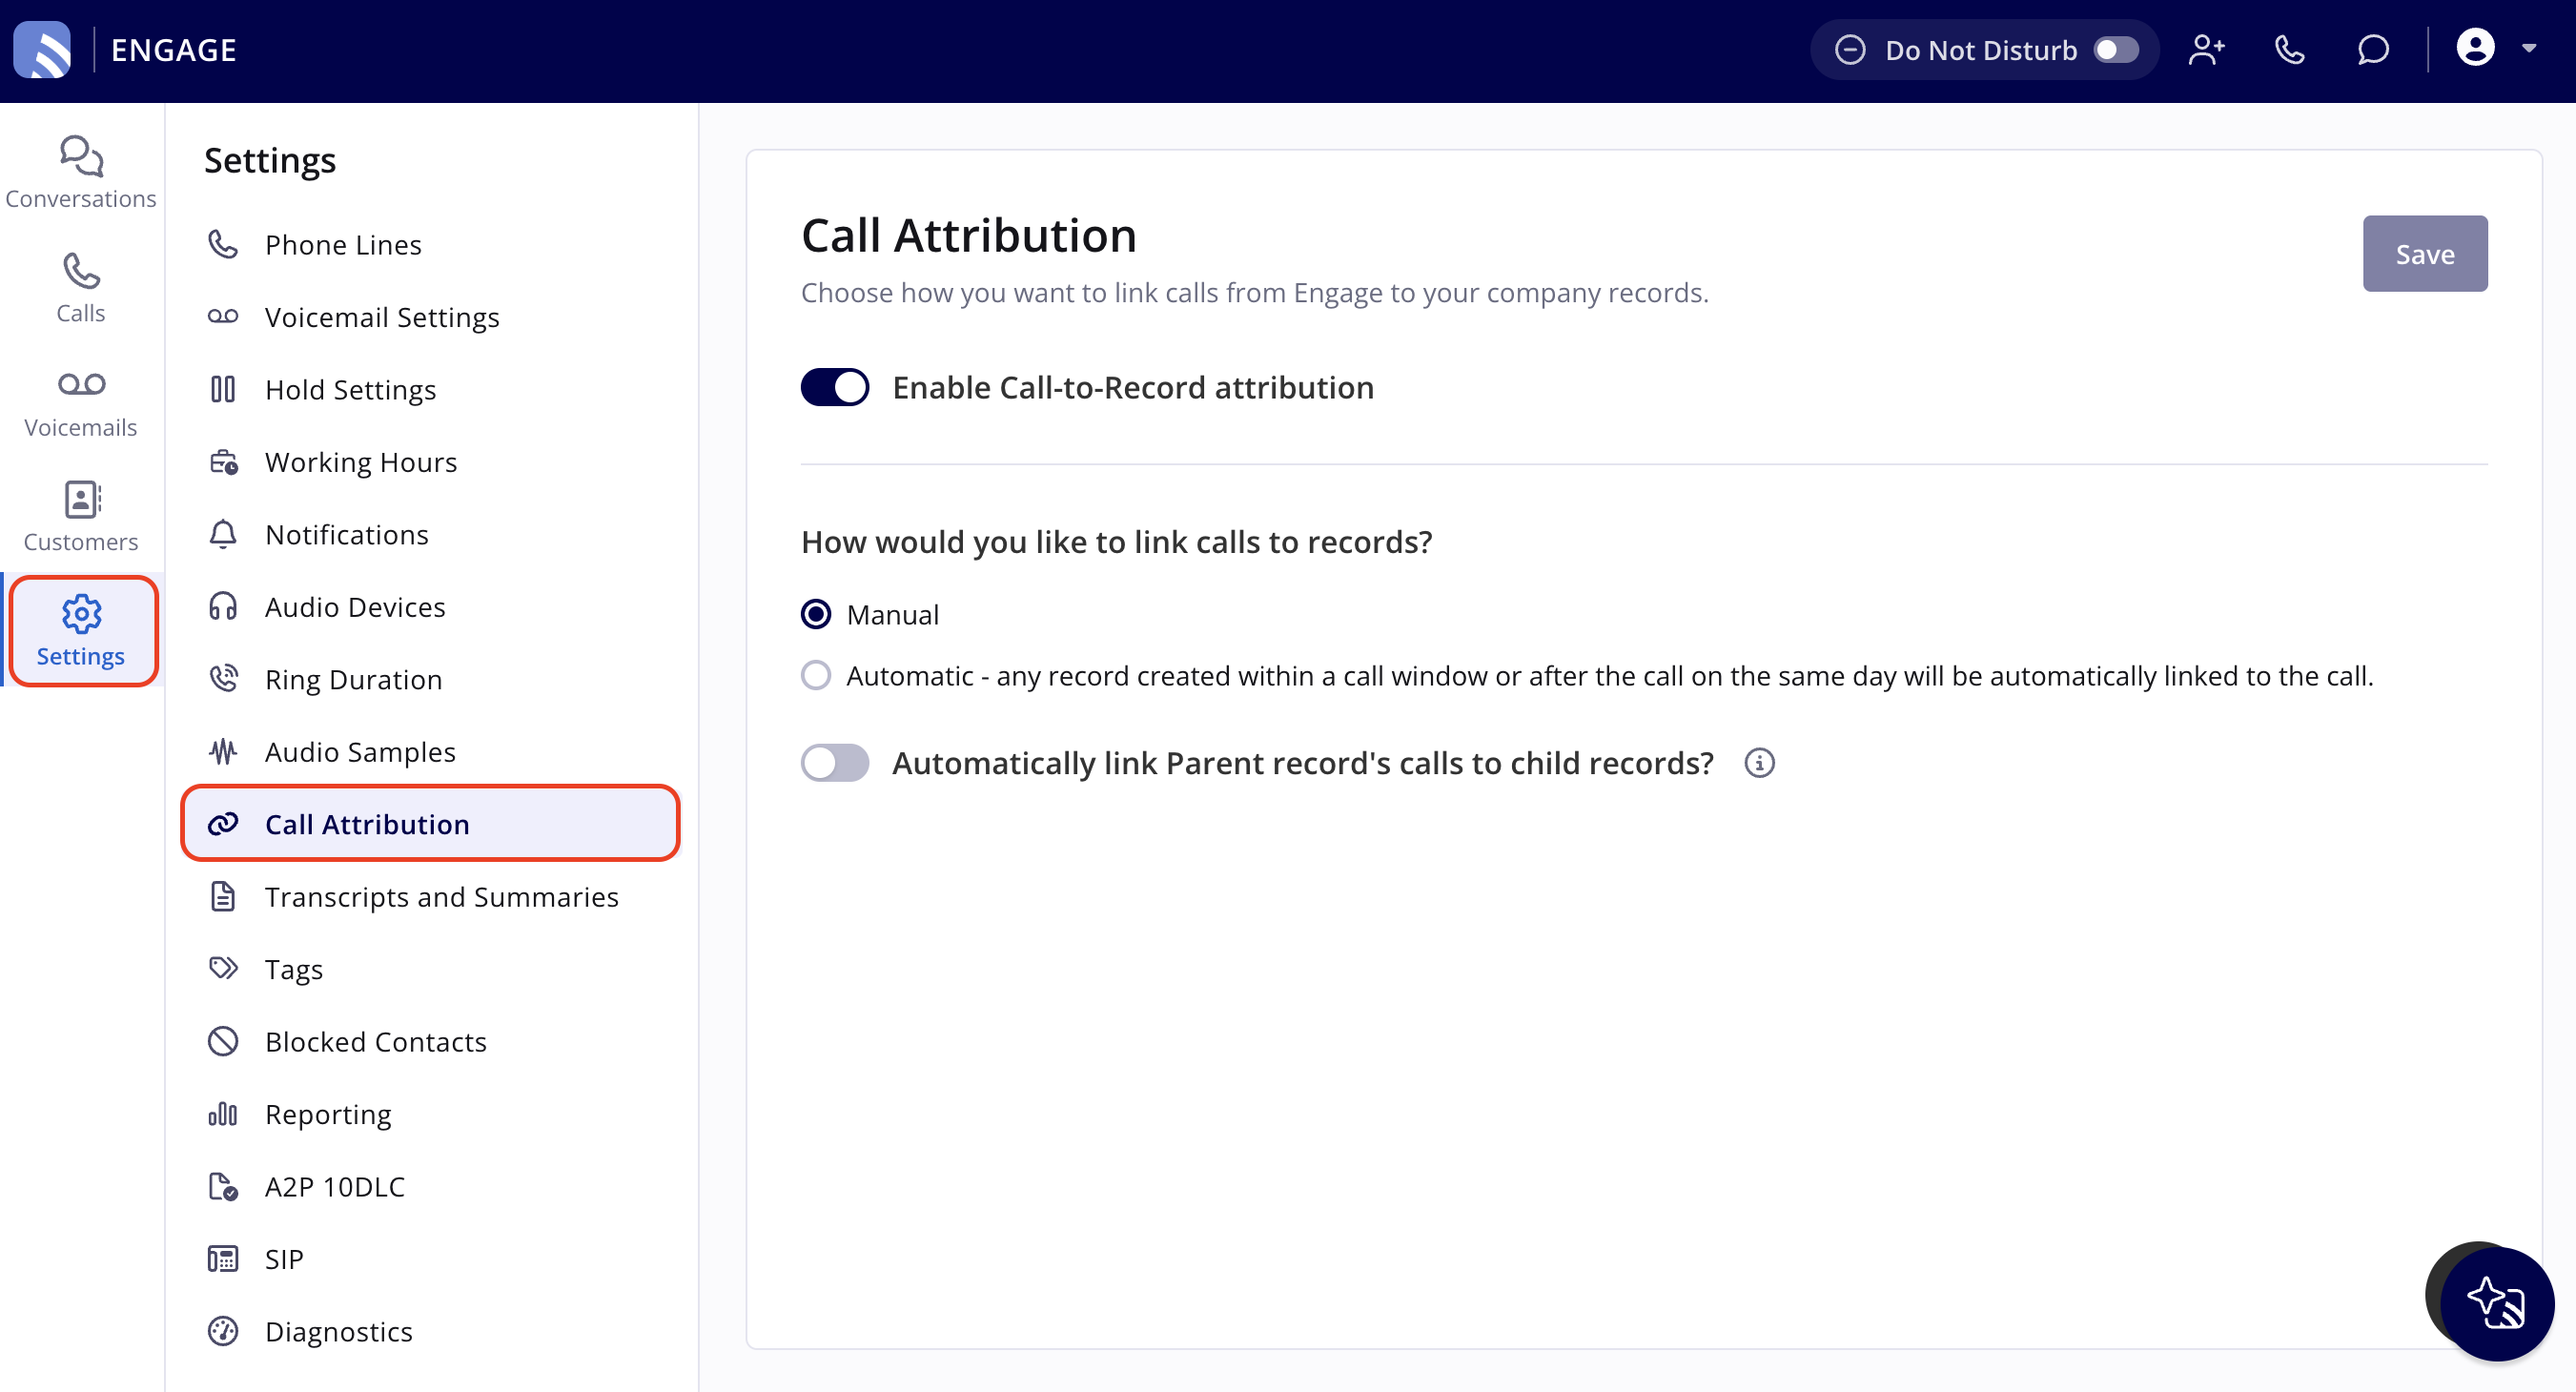The width and height of the screenshot is (2576, 1392).
Task: Open the Calls sidebar section
Action: [81, 288]
